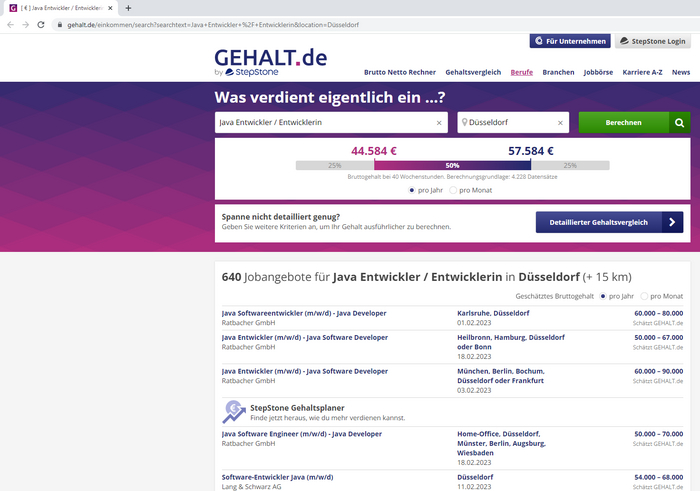Select pro Jahr for Geschätztes Bruttogehalt

(603, 296)
